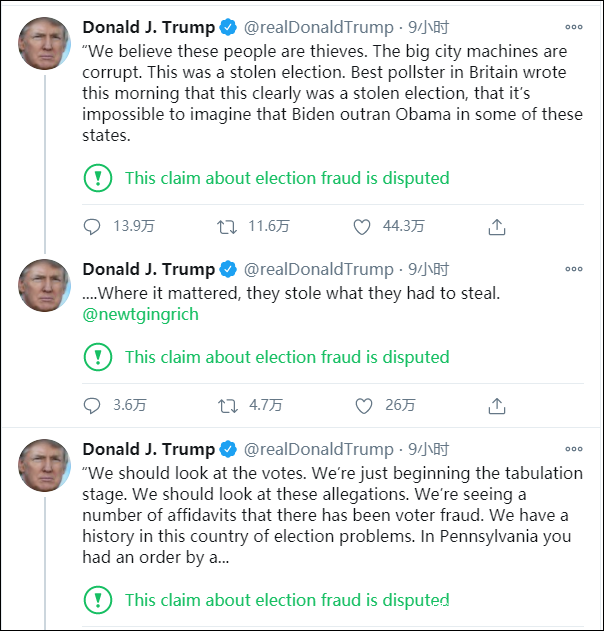Share the first stolen election tweet
The height and width of the screenshot is (631, 604).
coord(496,227)
